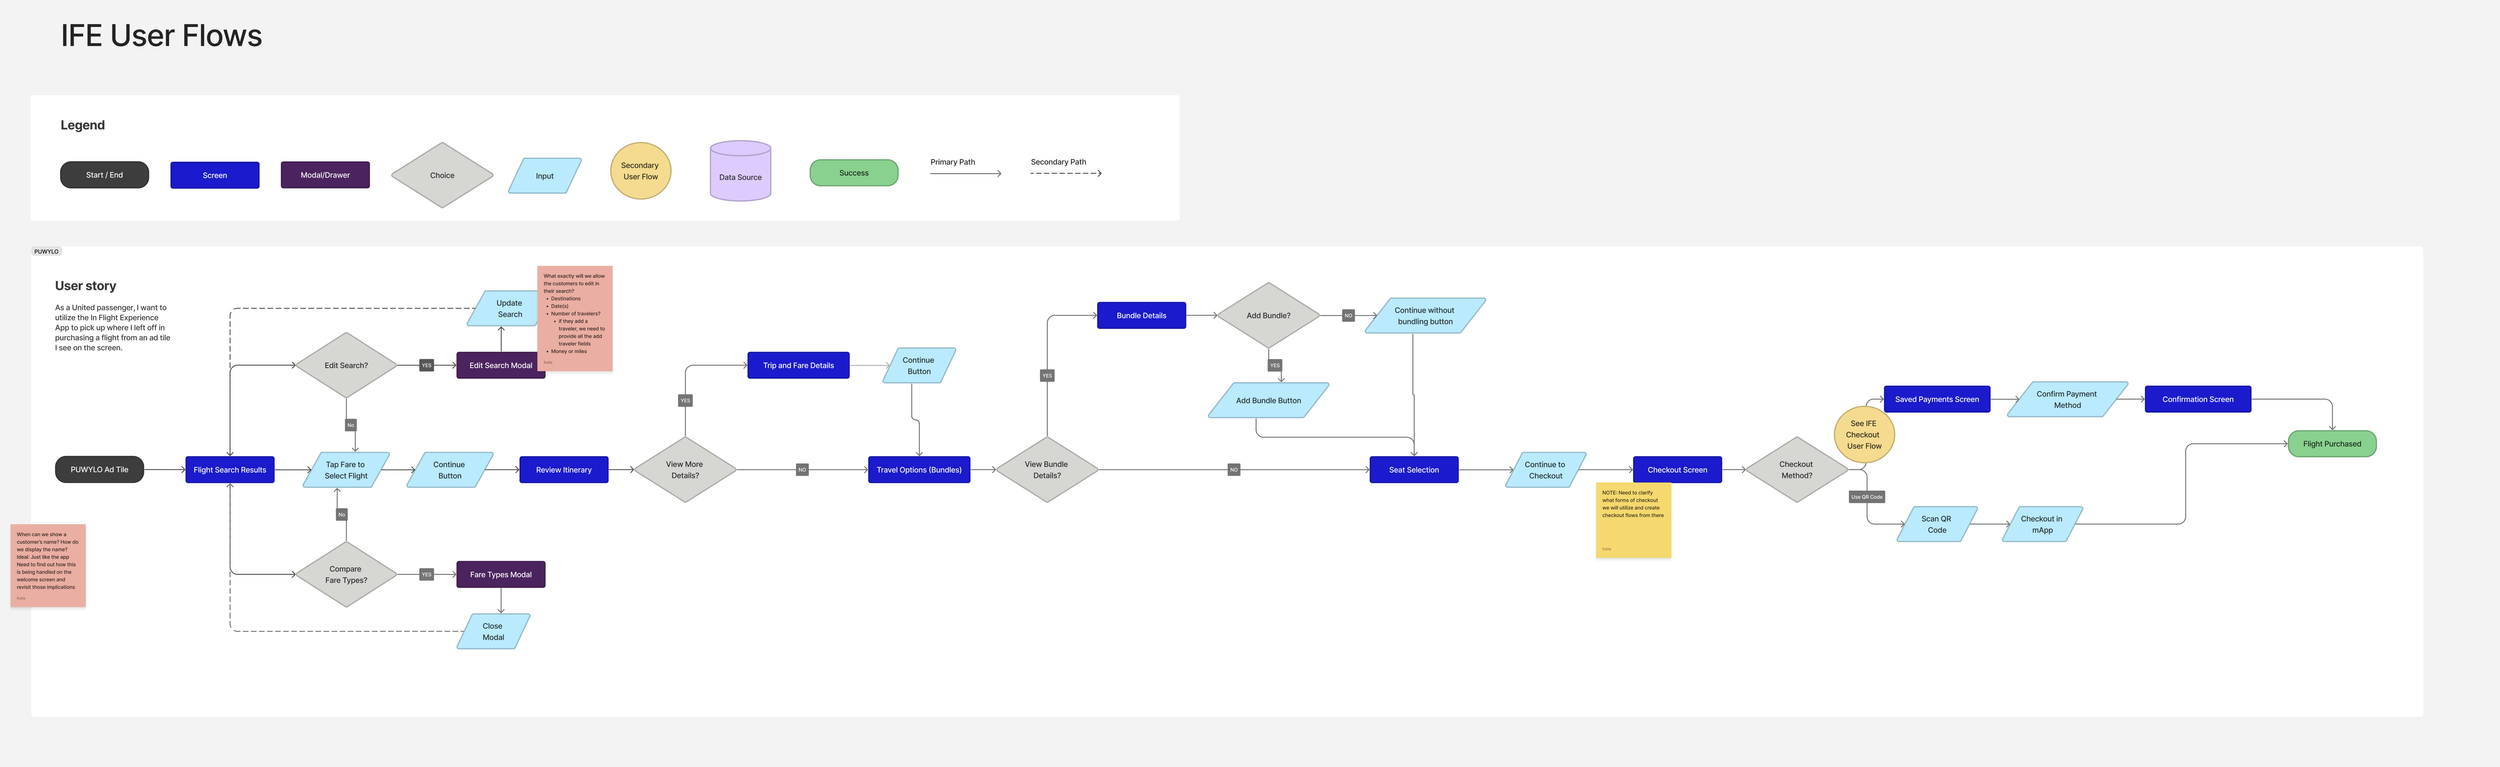Click the 'View More Details?' diamond

tap(685, 470)
